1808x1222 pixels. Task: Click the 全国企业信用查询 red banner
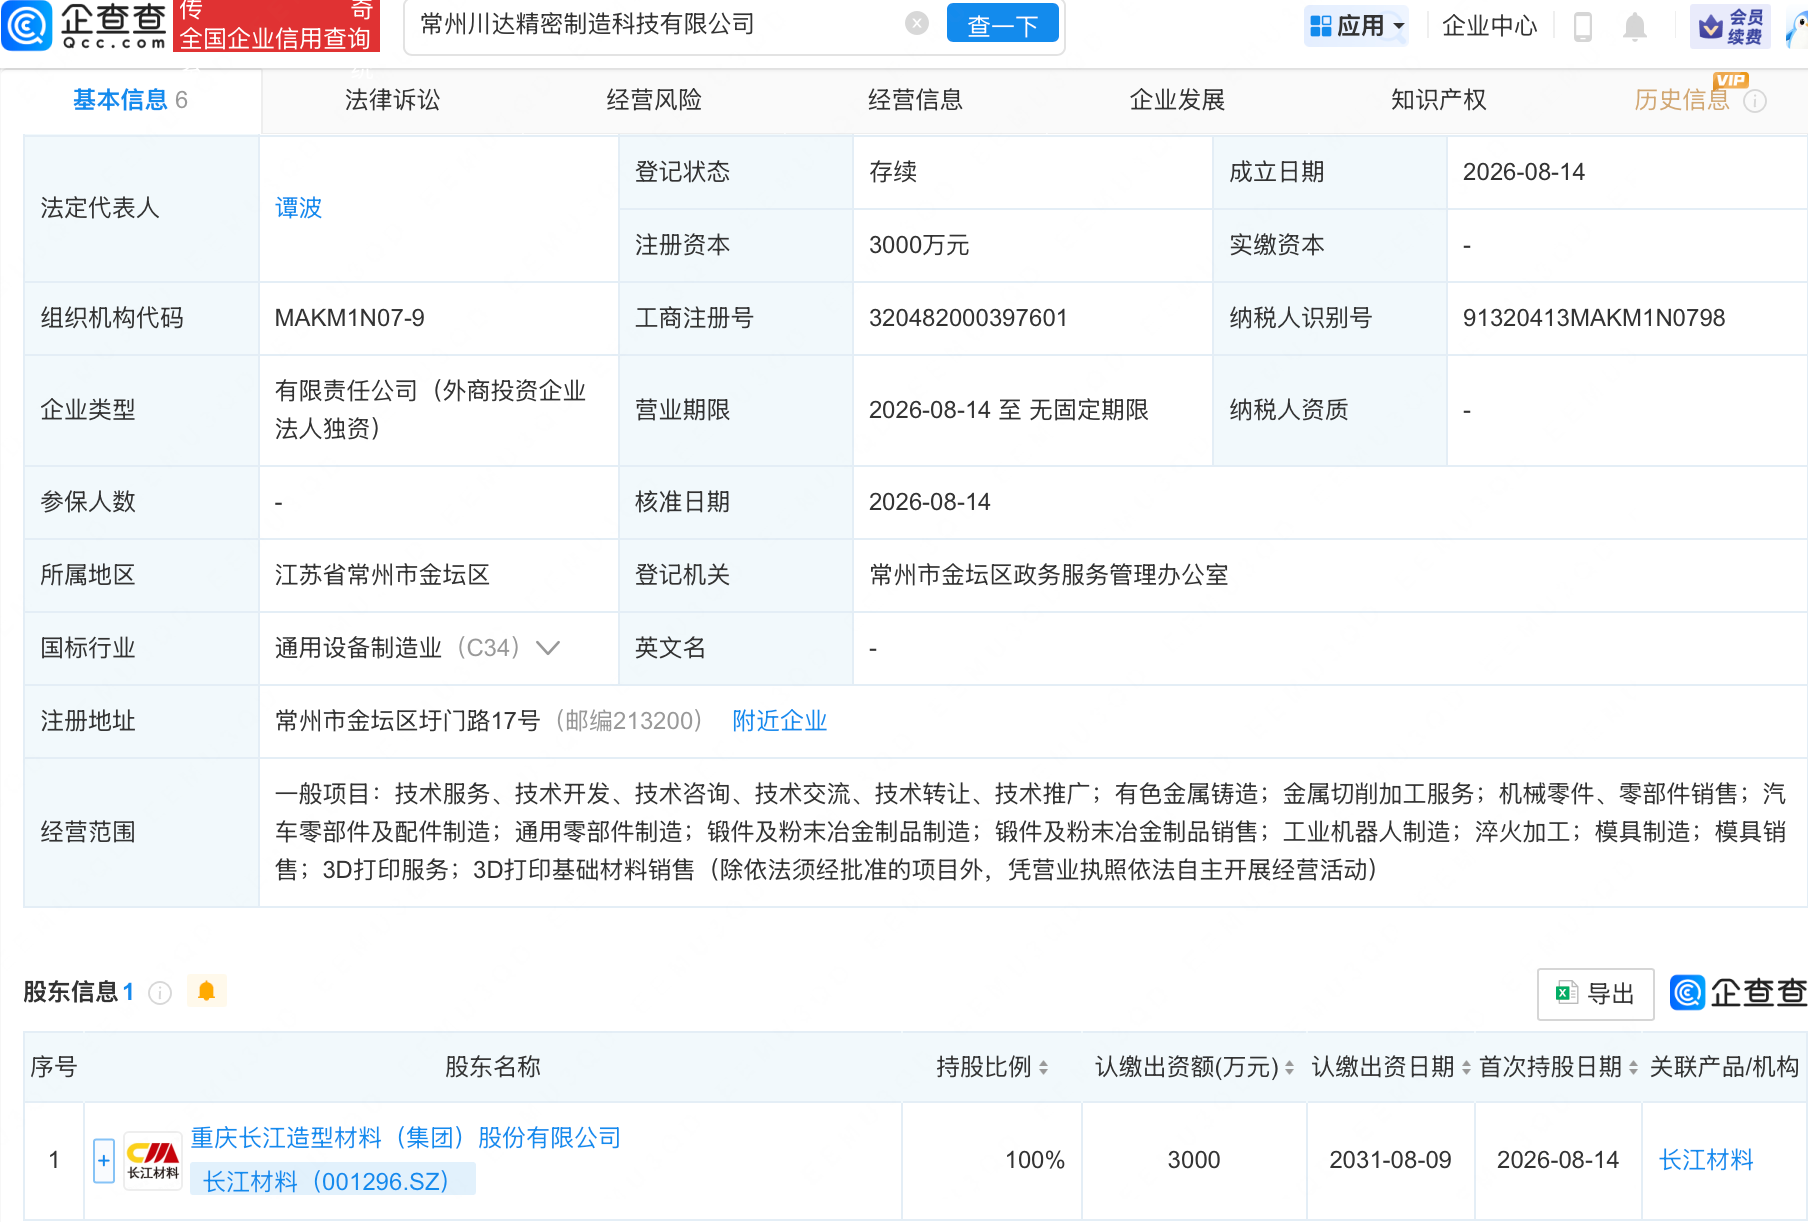[x=276, y=26]
